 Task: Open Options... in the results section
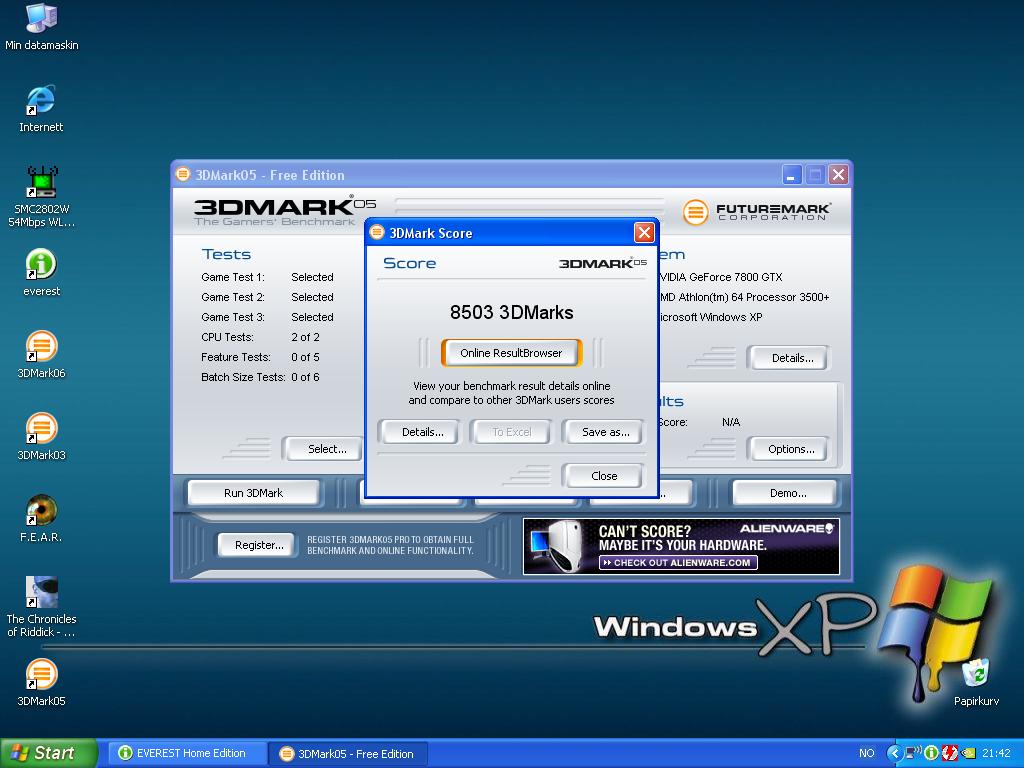click(x=791, y=449)
